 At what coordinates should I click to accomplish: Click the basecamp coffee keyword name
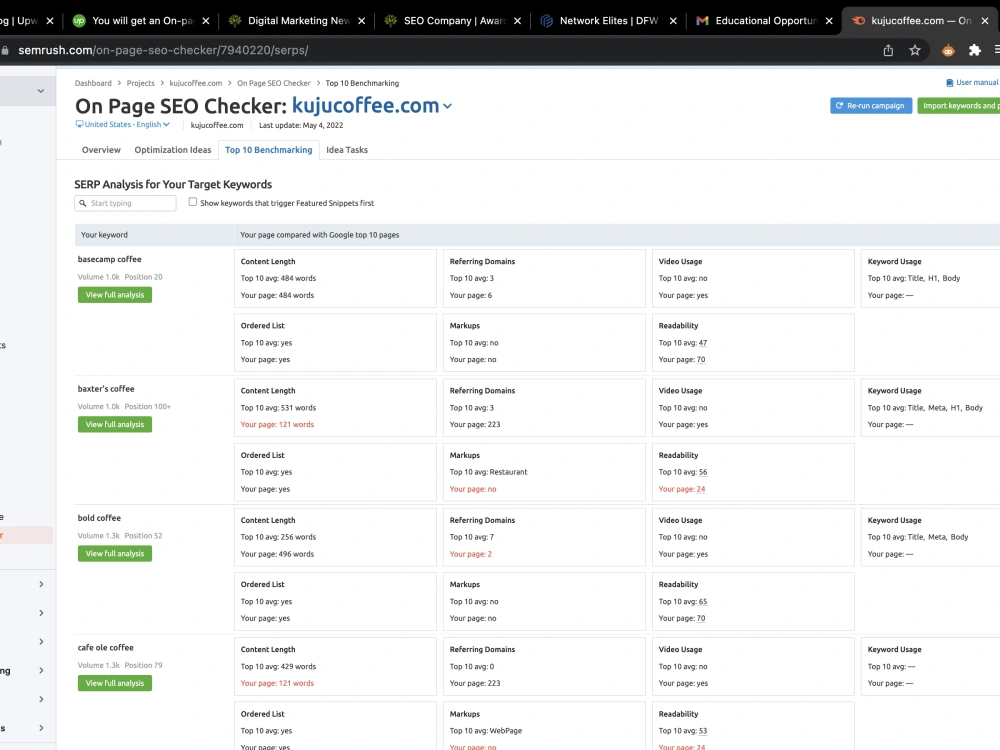click(110, 260)
